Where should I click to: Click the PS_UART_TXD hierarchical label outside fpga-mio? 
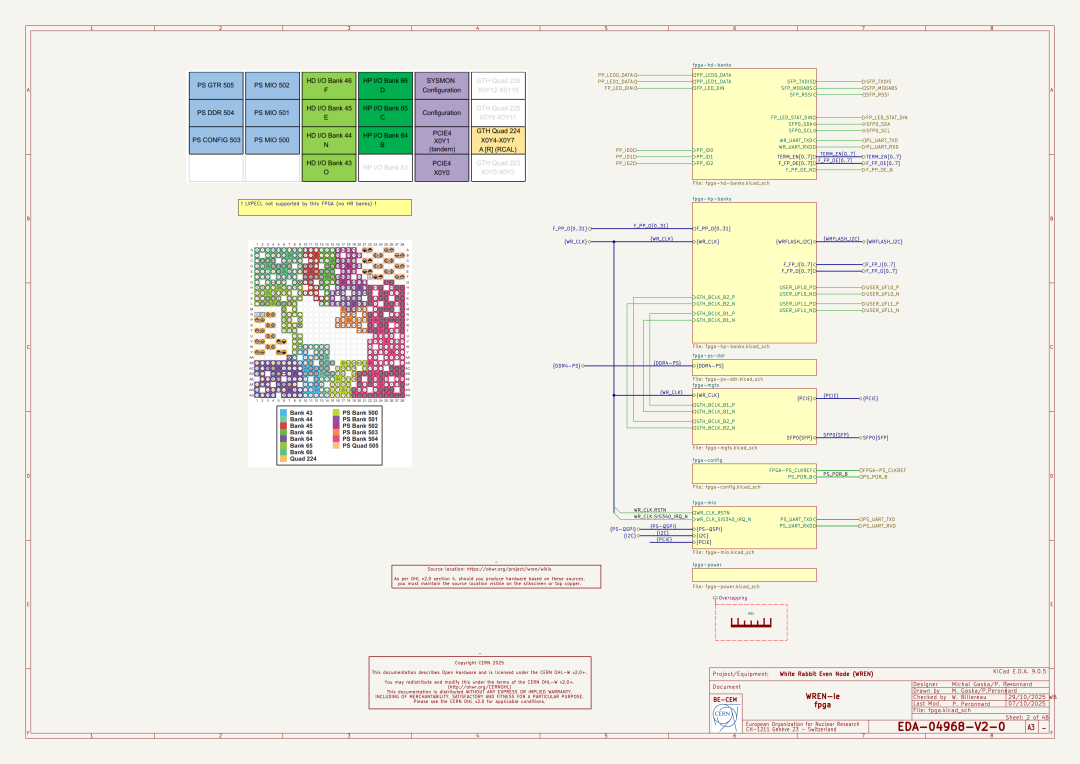pos(878,519)
